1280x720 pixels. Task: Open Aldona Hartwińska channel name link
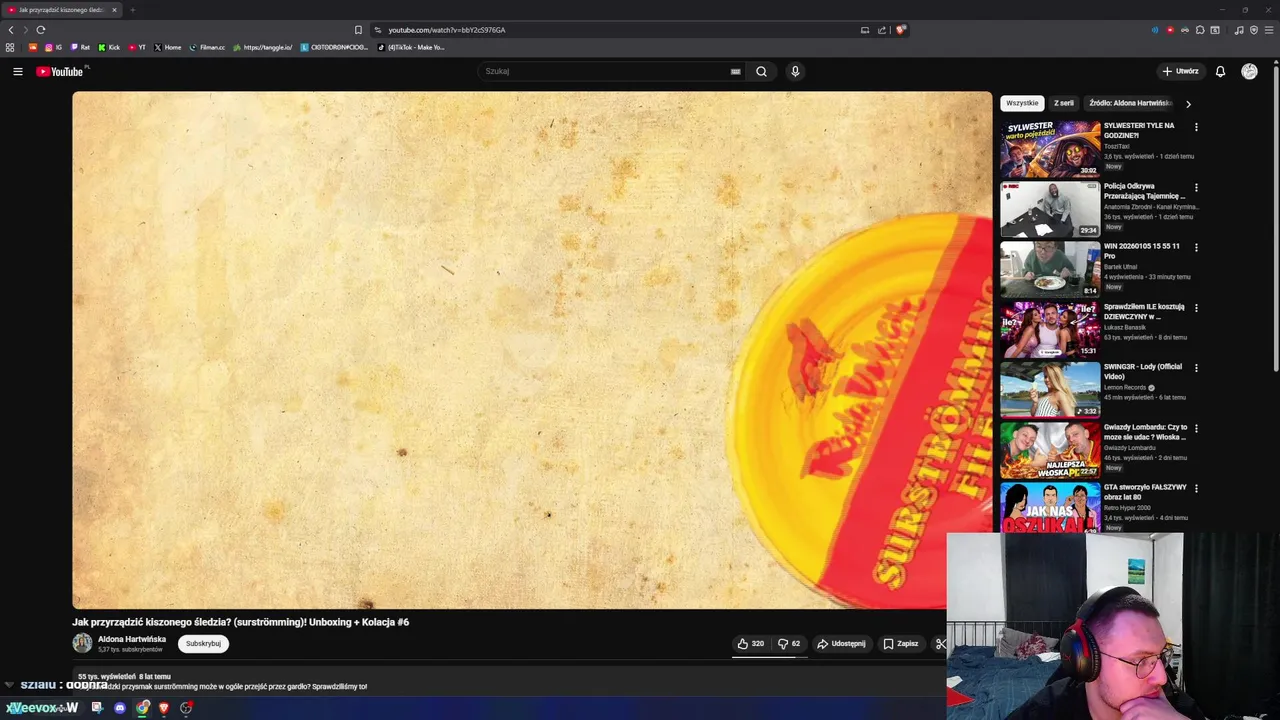click(x=132, y=639)
